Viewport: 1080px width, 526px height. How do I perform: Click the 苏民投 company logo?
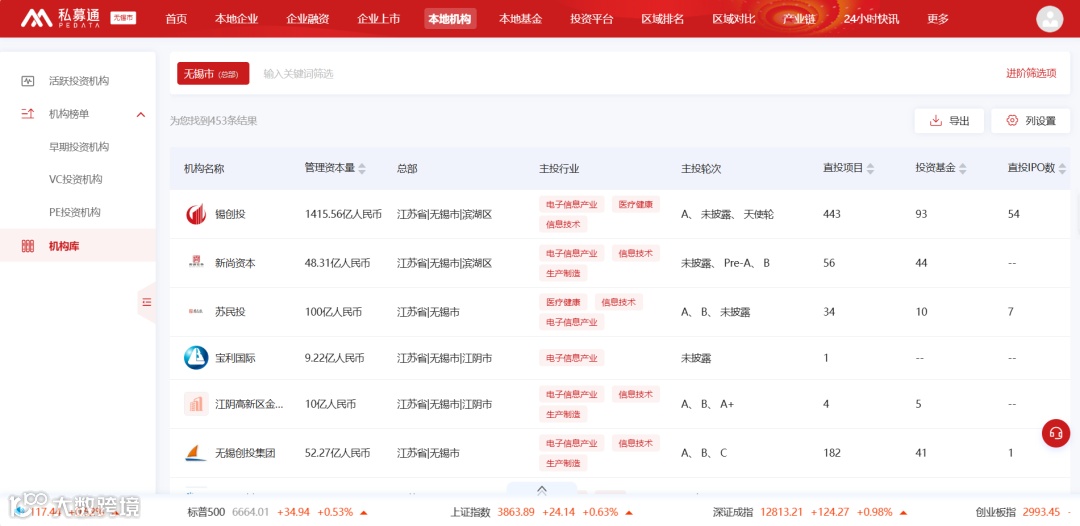196,312
